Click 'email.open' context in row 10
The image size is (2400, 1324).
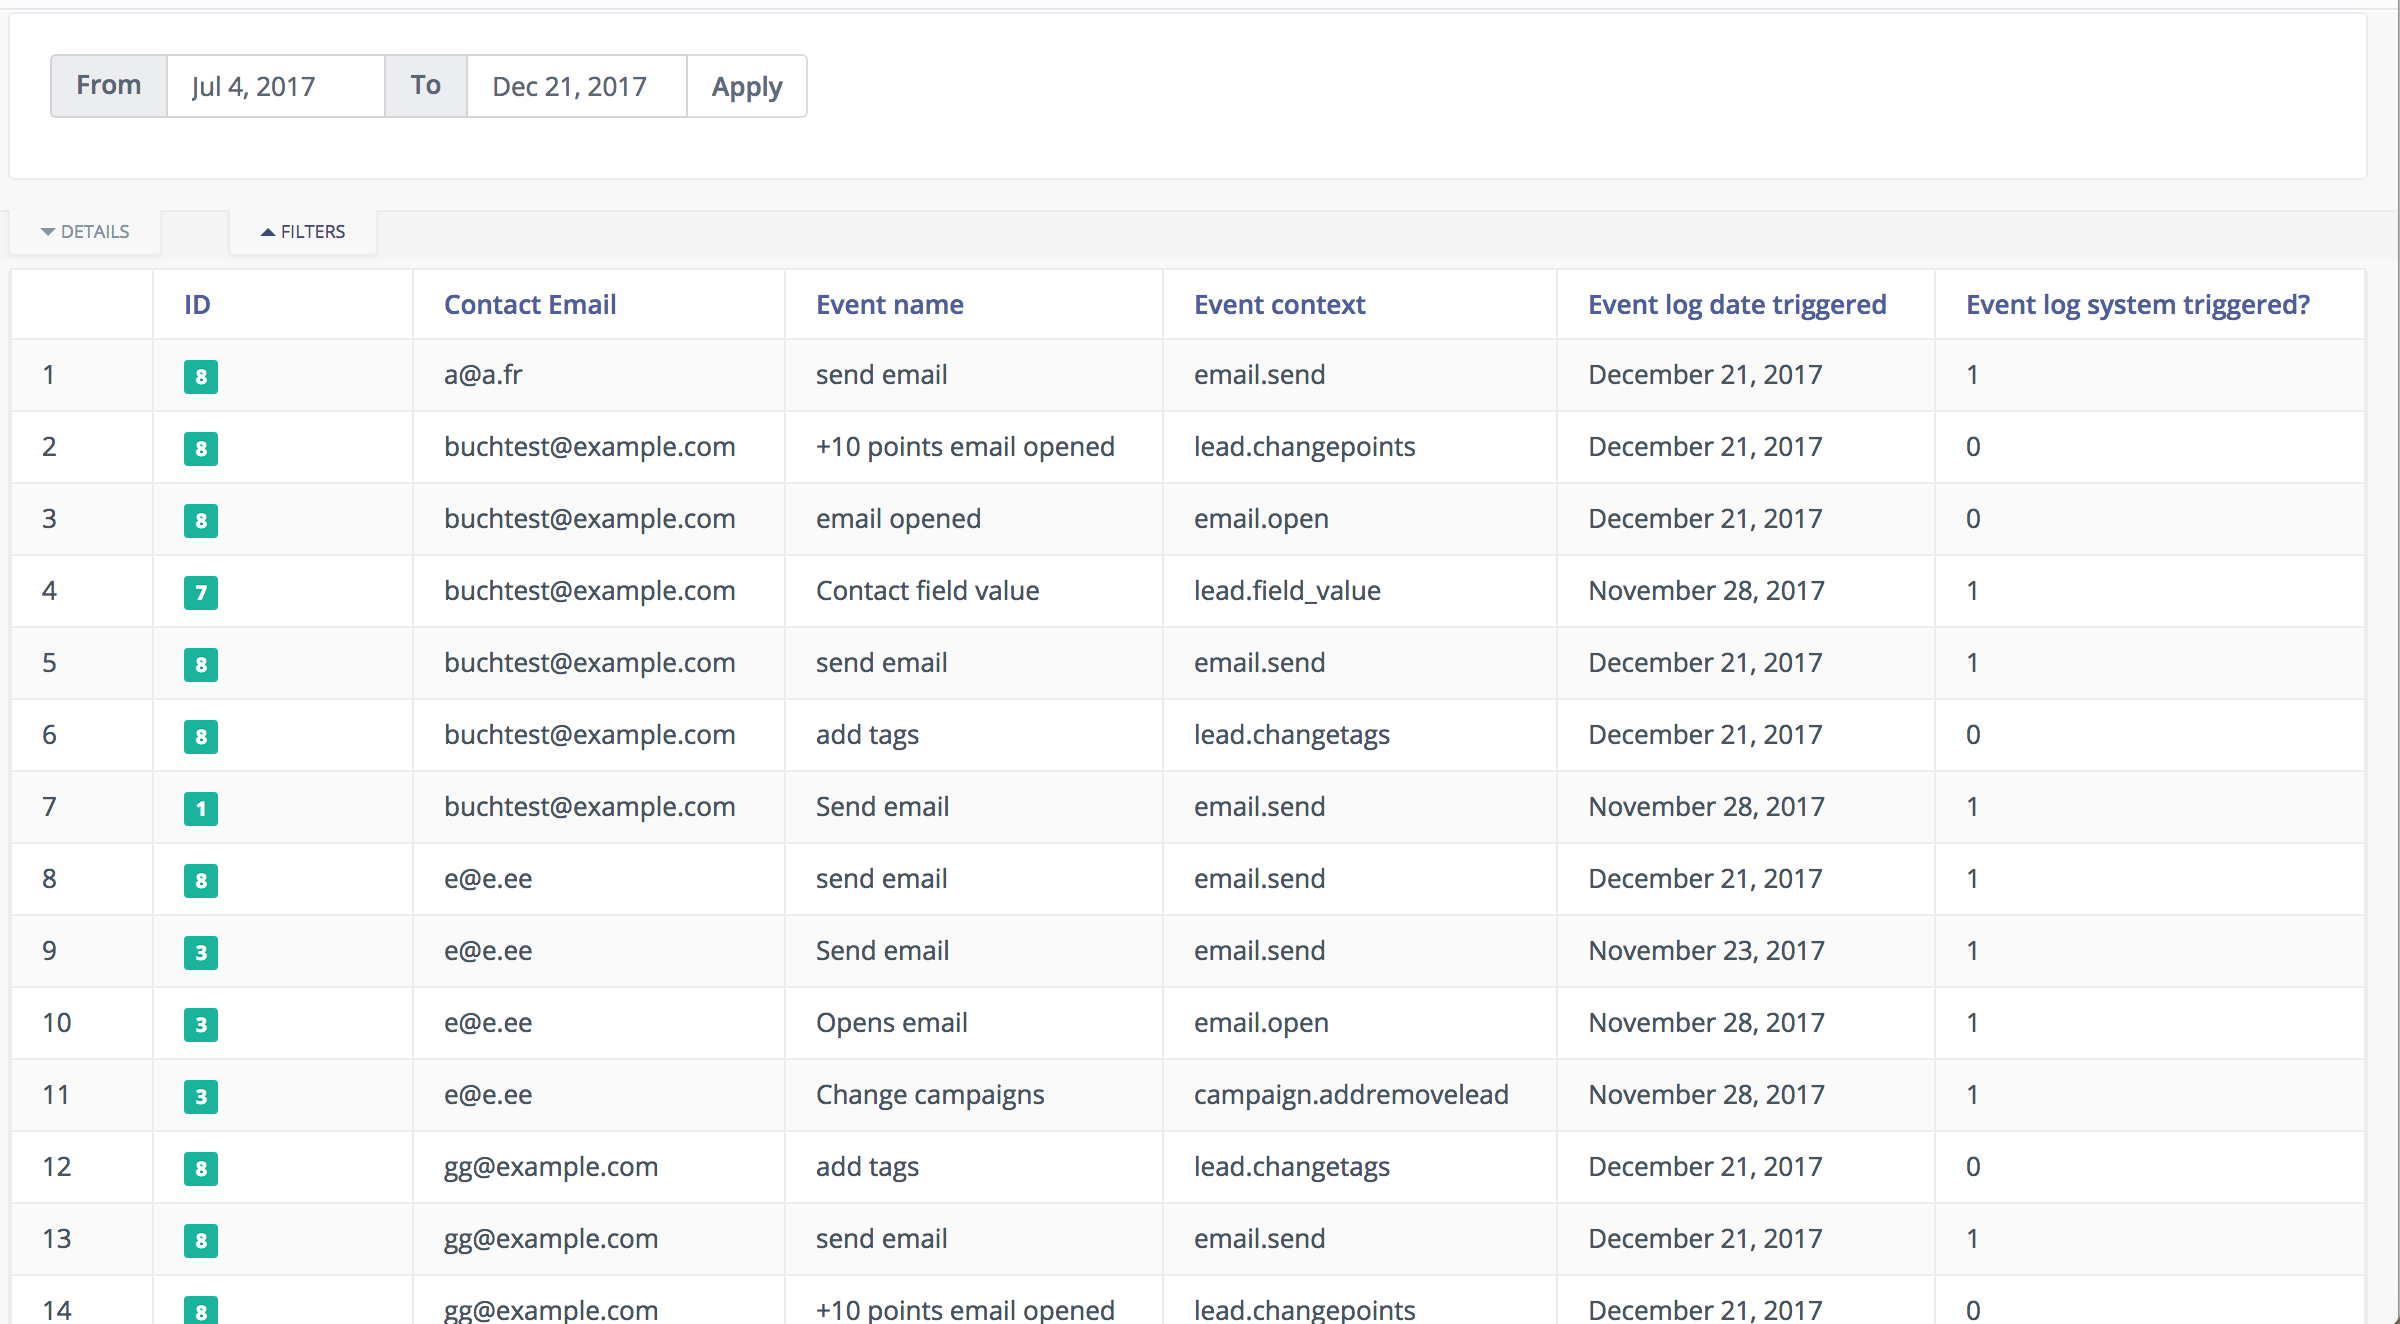click(1261, 1023)
